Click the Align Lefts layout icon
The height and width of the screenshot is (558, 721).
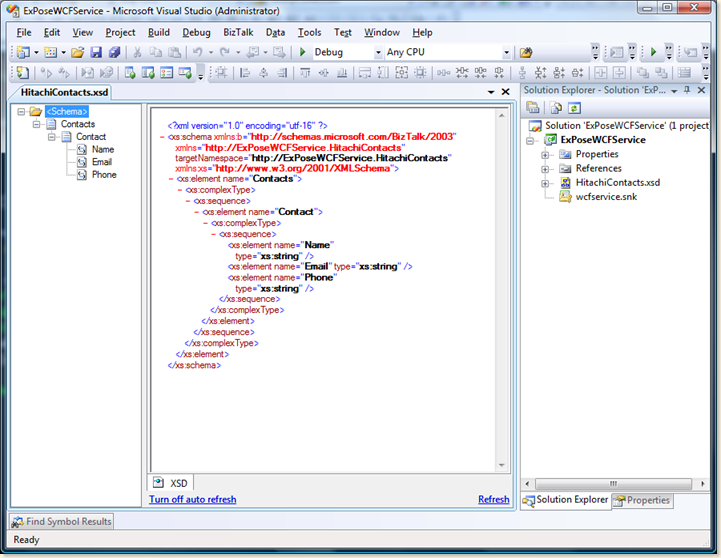[245, 73]
